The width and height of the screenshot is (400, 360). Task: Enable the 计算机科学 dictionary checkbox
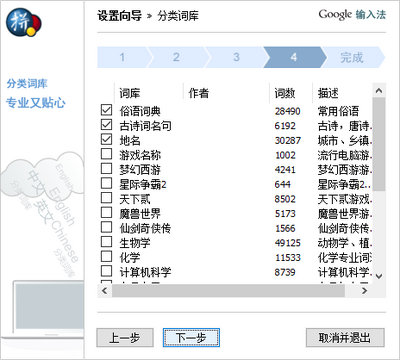point(106,271)
